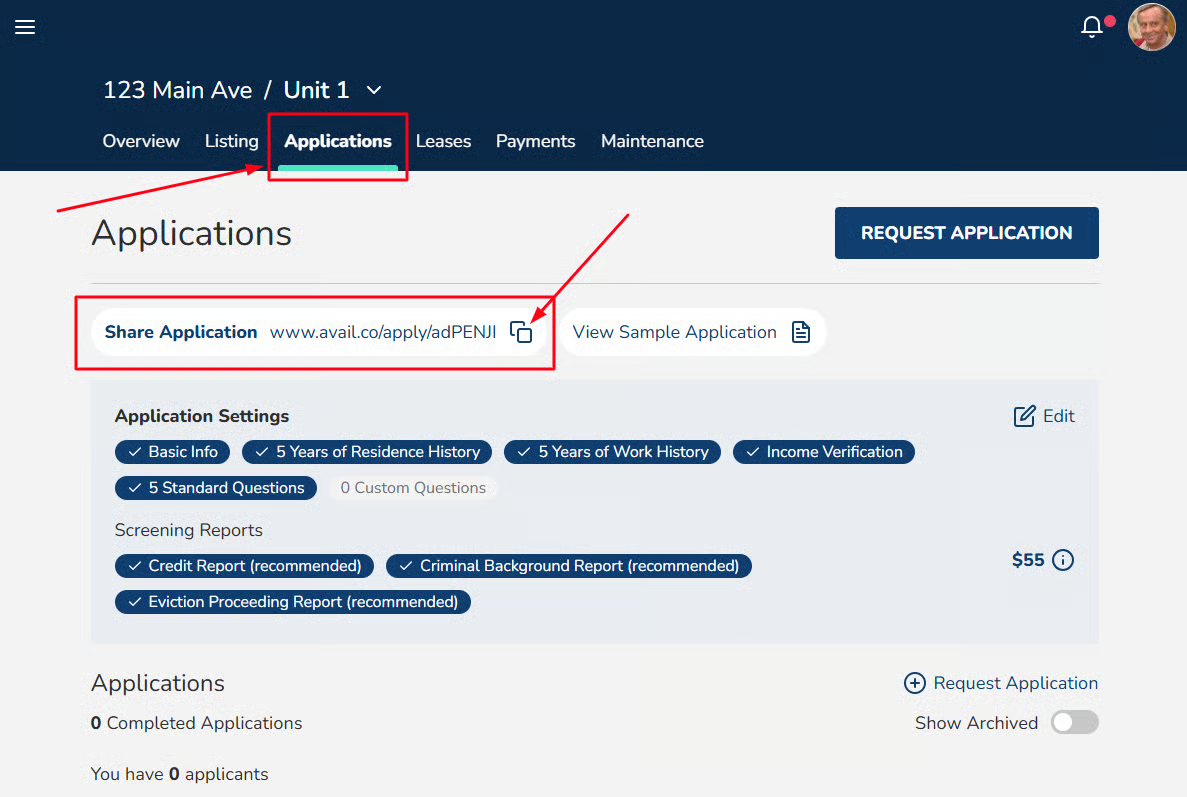Click the Credit Report (recommended) chip

click(245, 566)
